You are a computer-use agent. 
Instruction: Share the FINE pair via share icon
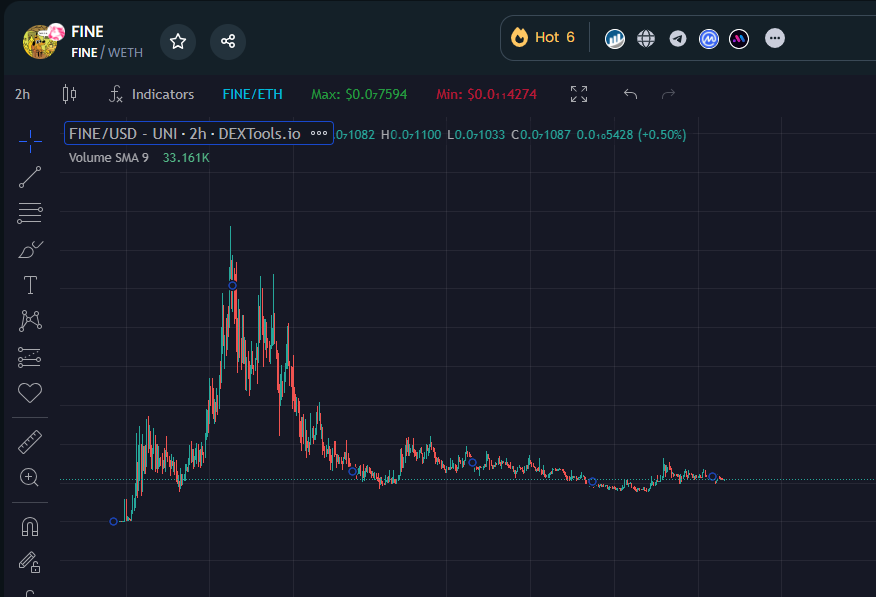[228, 41]
